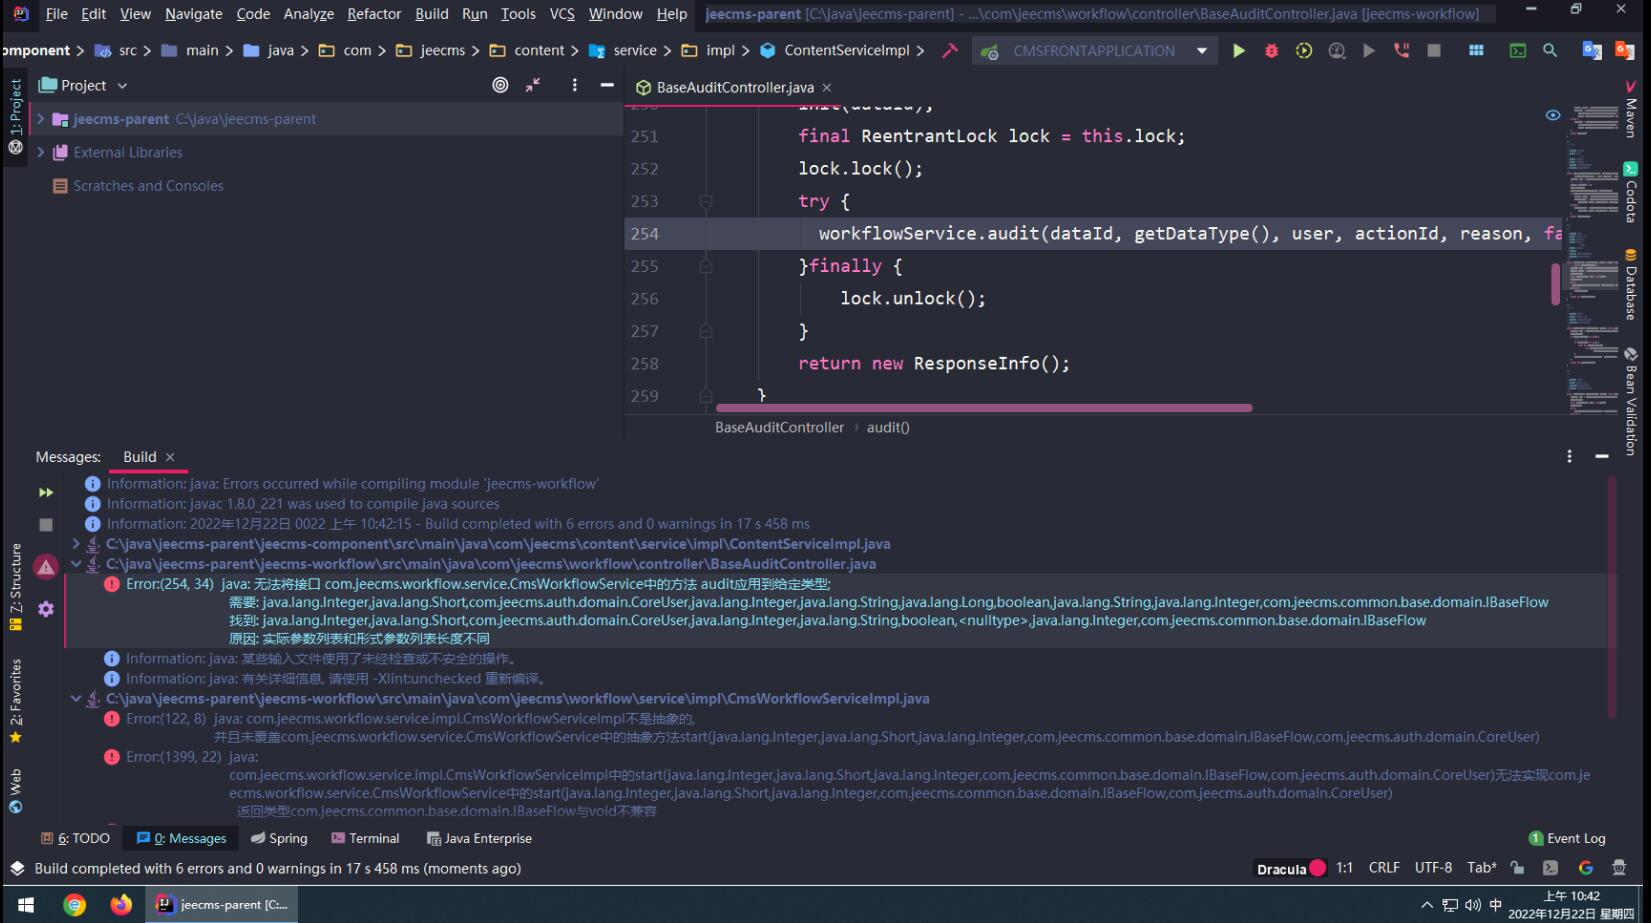This screenshot has width=1651, height=923.
Task: Click the locate-file target icon in Project panel
Action: point(500,86)
